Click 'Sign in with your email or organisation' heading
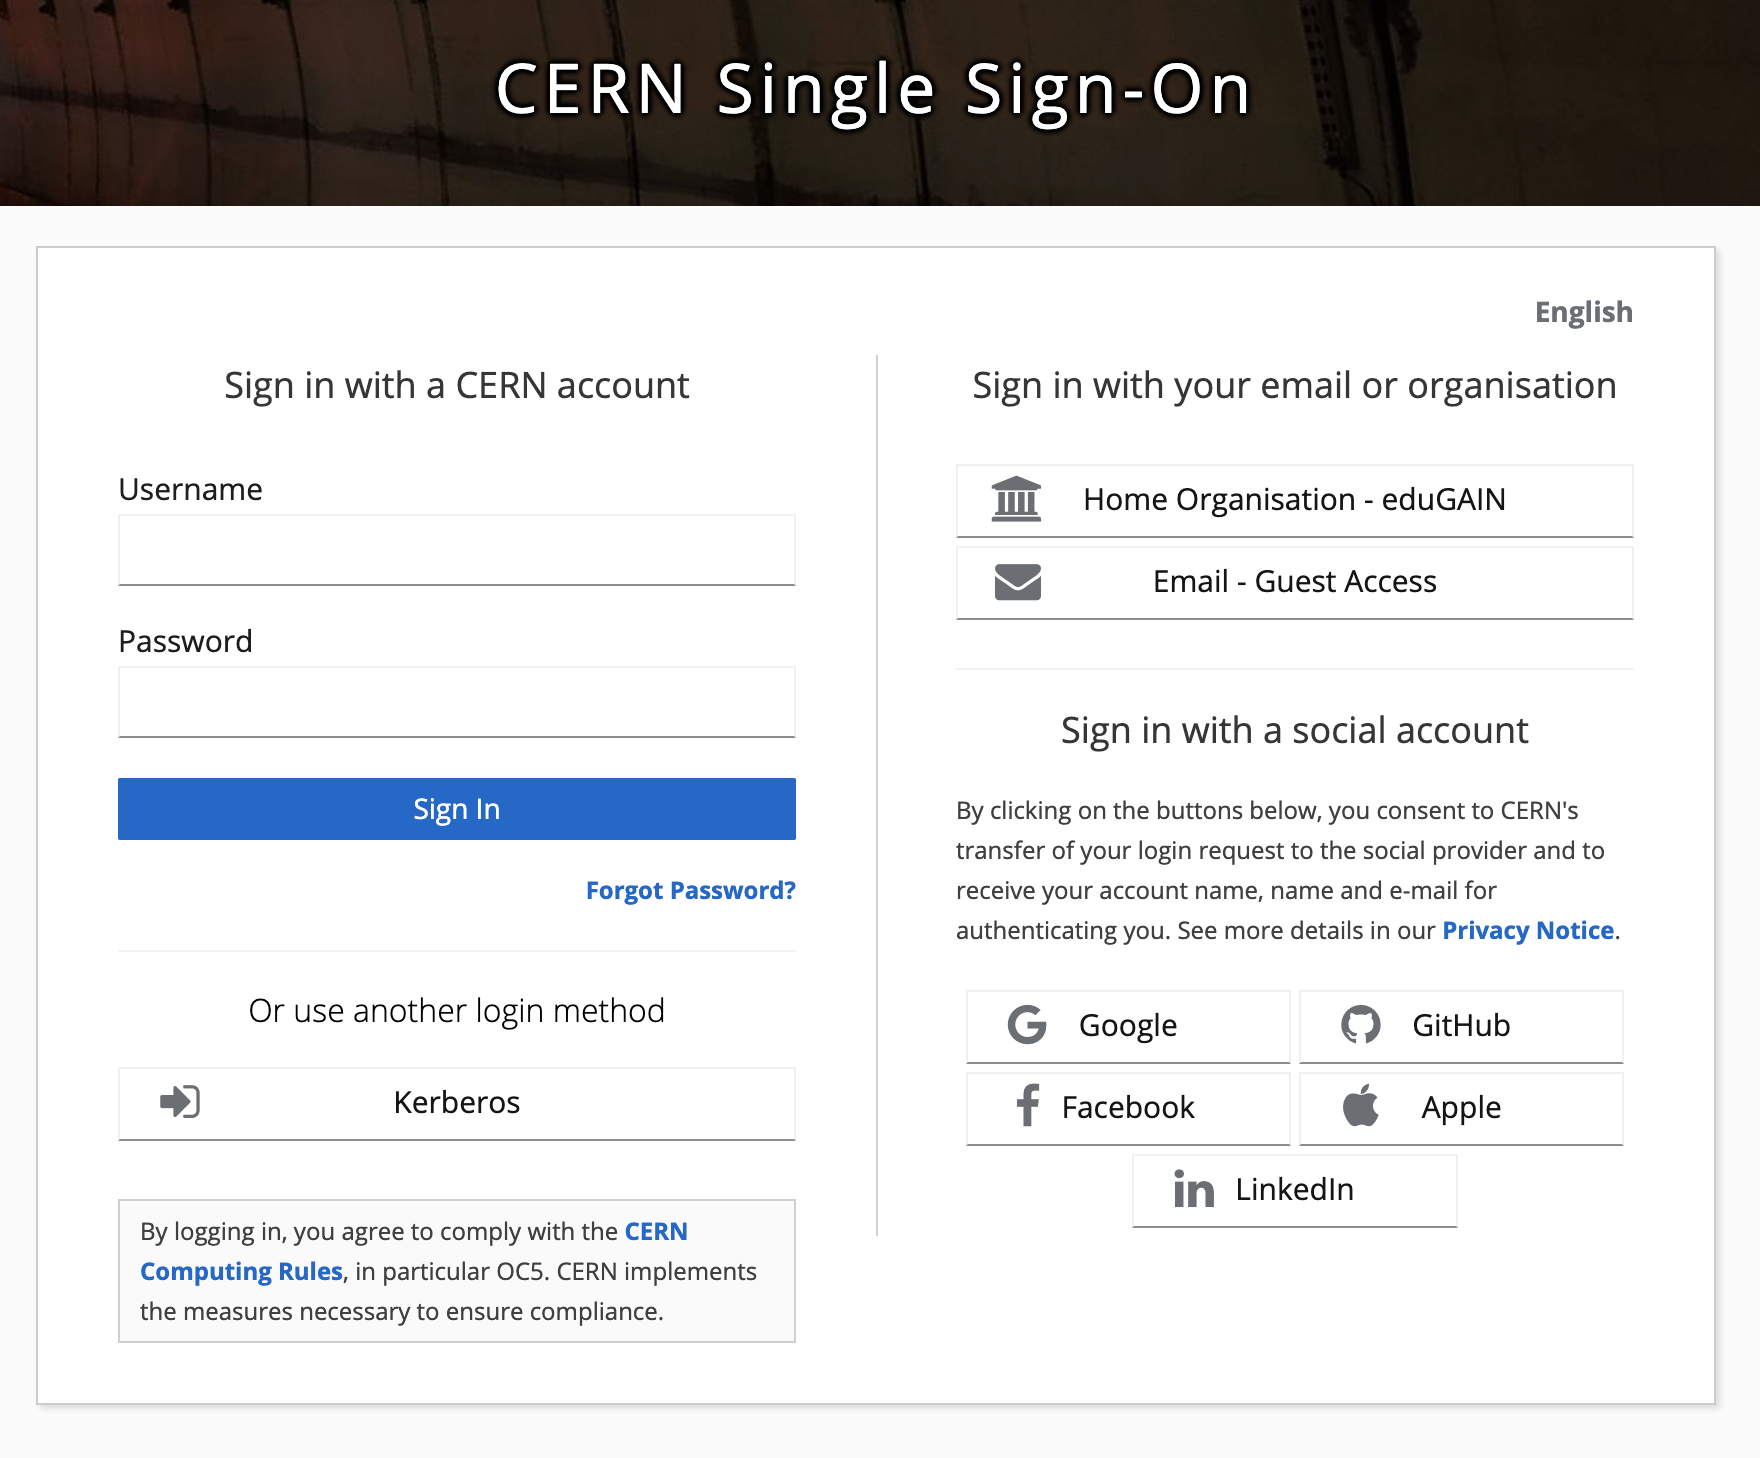The height and width of the screenshot is (1458, 1760). [1295, 386]
